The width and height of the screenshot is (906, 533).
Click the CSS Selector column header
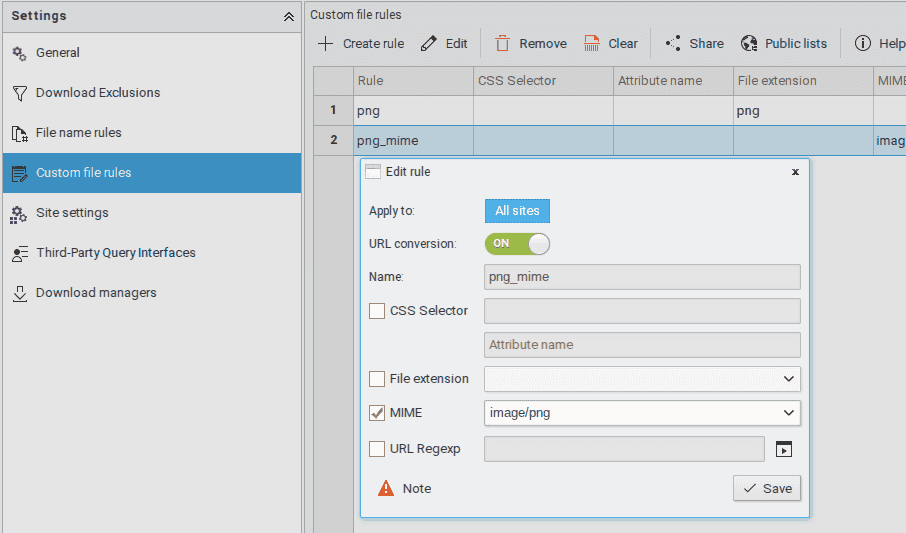click(x=543, y=81)
